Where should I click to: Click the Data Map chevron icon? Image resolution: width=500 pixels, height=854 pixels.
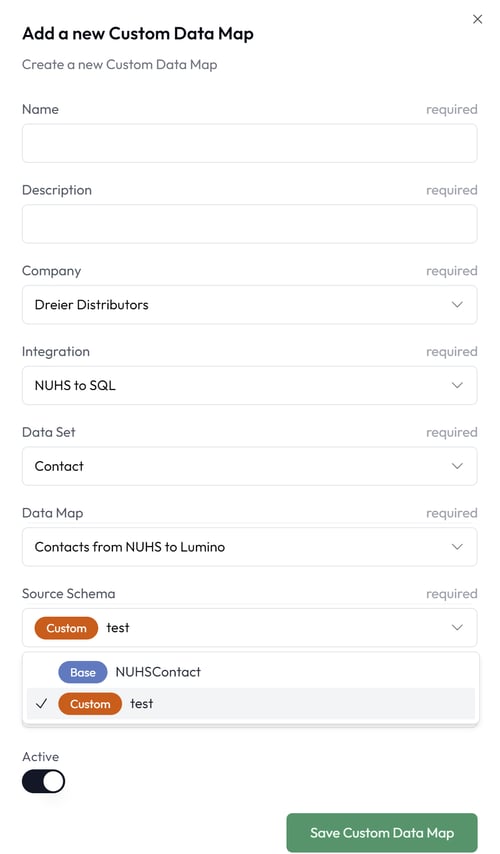457,546
